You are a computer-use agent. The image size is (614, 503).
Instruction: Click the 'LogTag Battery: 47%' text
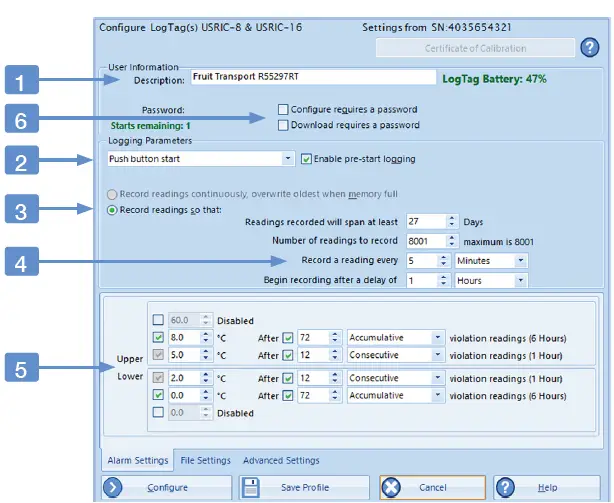[x=494, y=79]
